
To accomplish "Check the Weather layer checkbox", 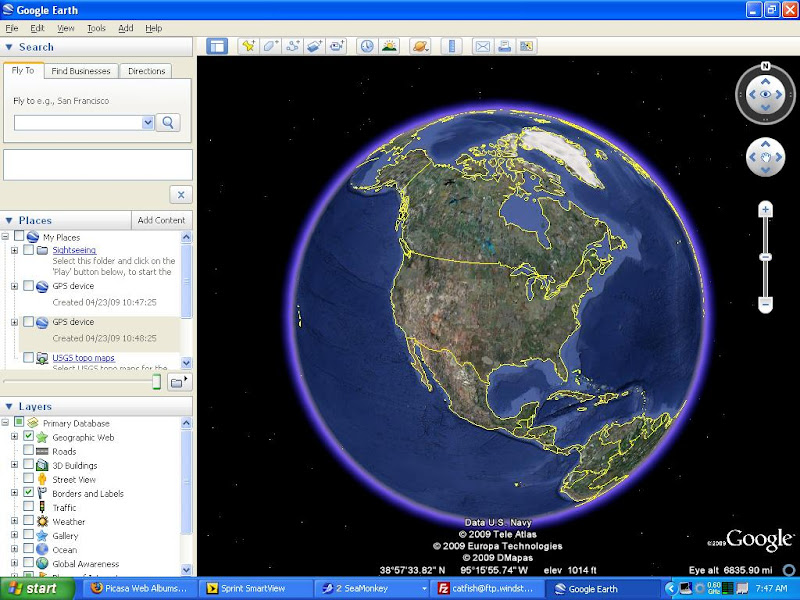I will [28, 521].
